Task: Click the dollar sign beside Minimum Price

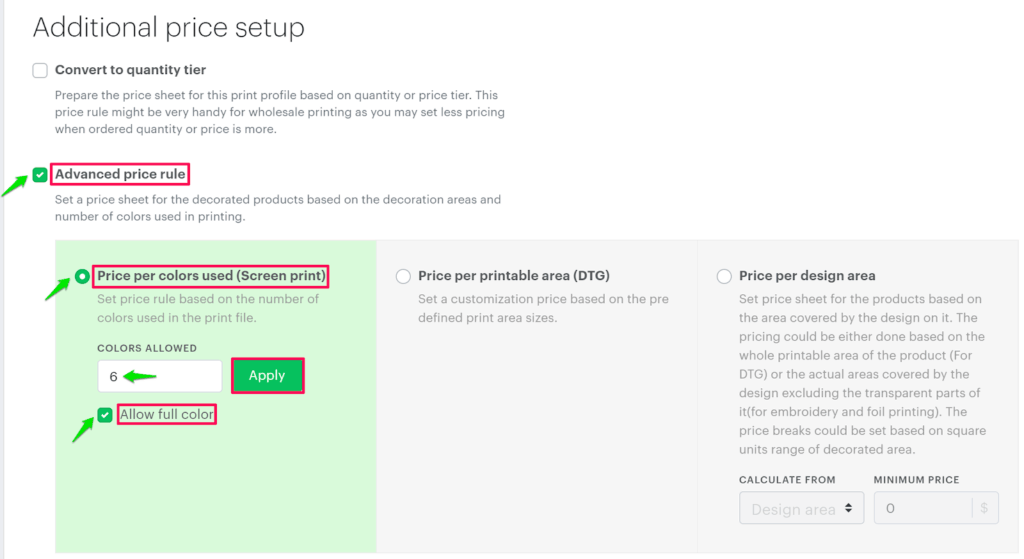Action: pos(985,509)
